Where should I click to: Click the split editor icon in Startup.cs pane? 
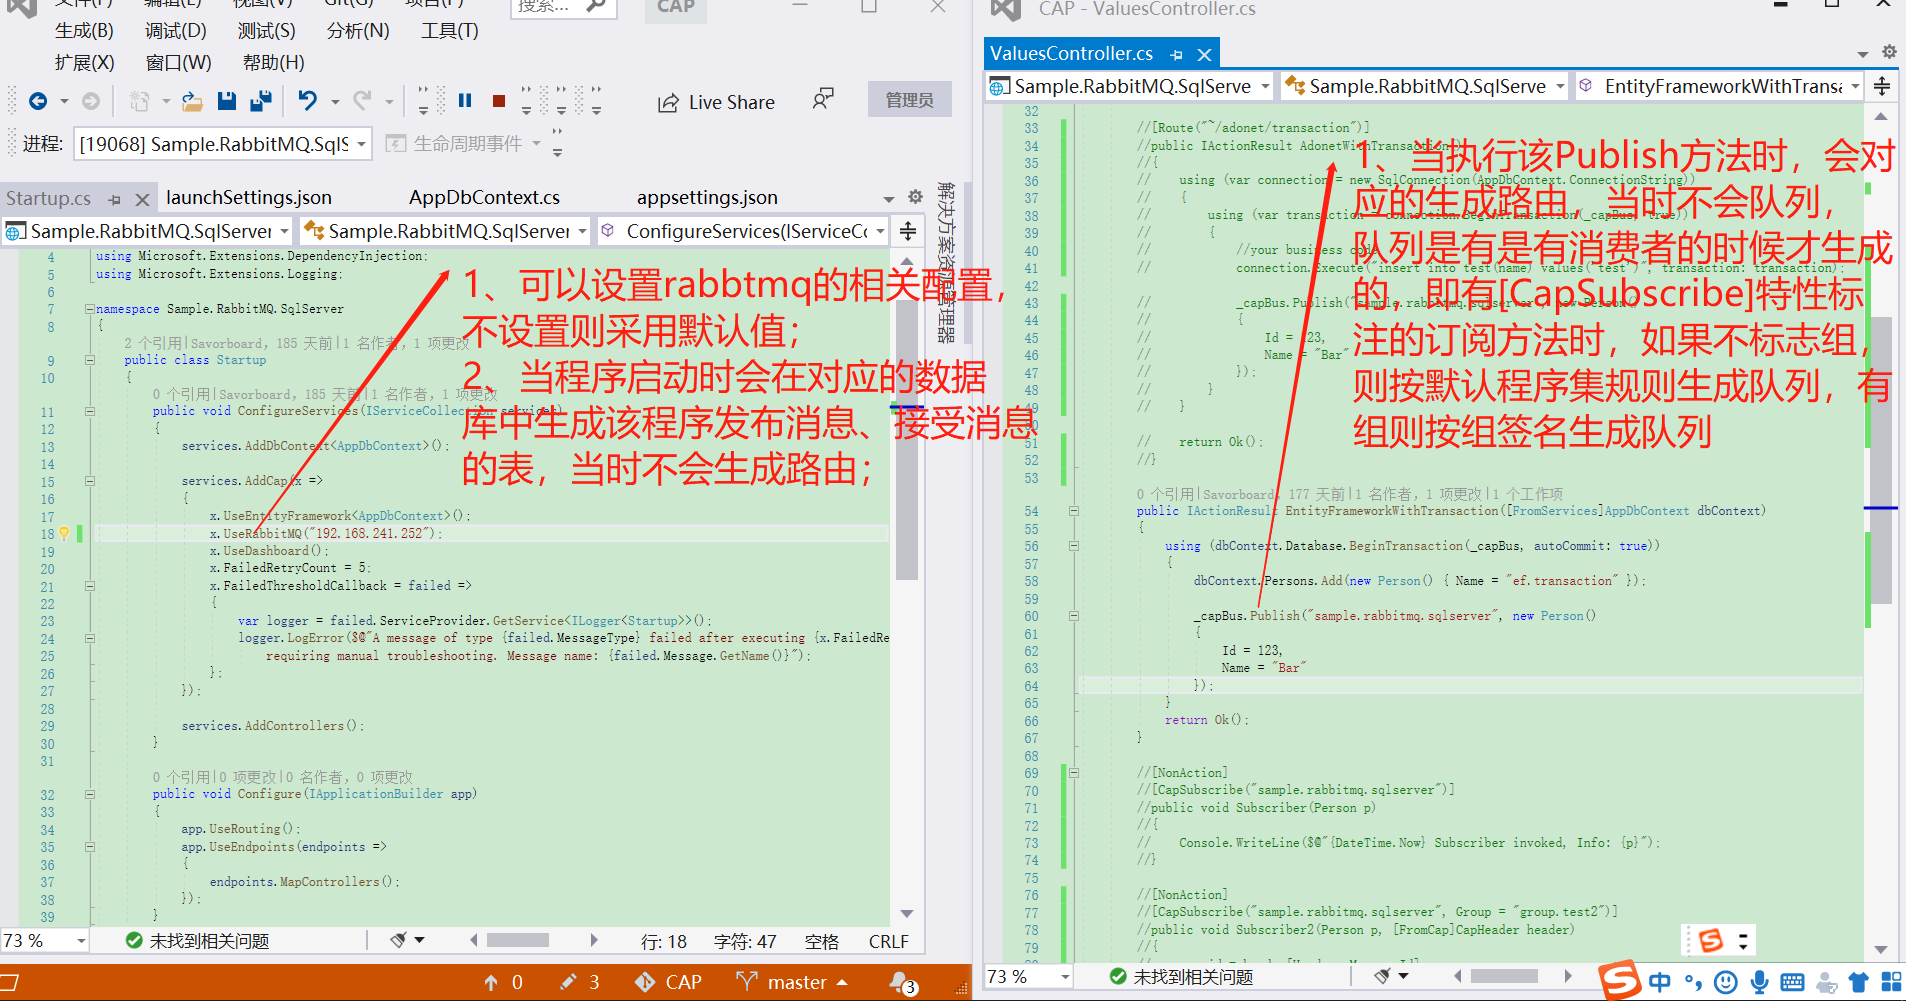coord(908,231)
